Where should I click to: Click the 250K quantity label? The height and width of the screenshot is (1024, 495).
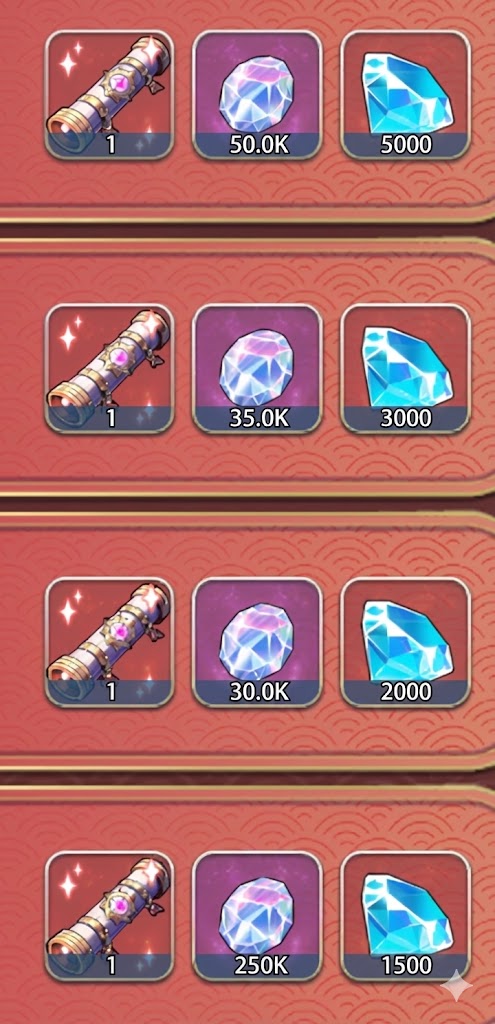(x=258, y=966)
